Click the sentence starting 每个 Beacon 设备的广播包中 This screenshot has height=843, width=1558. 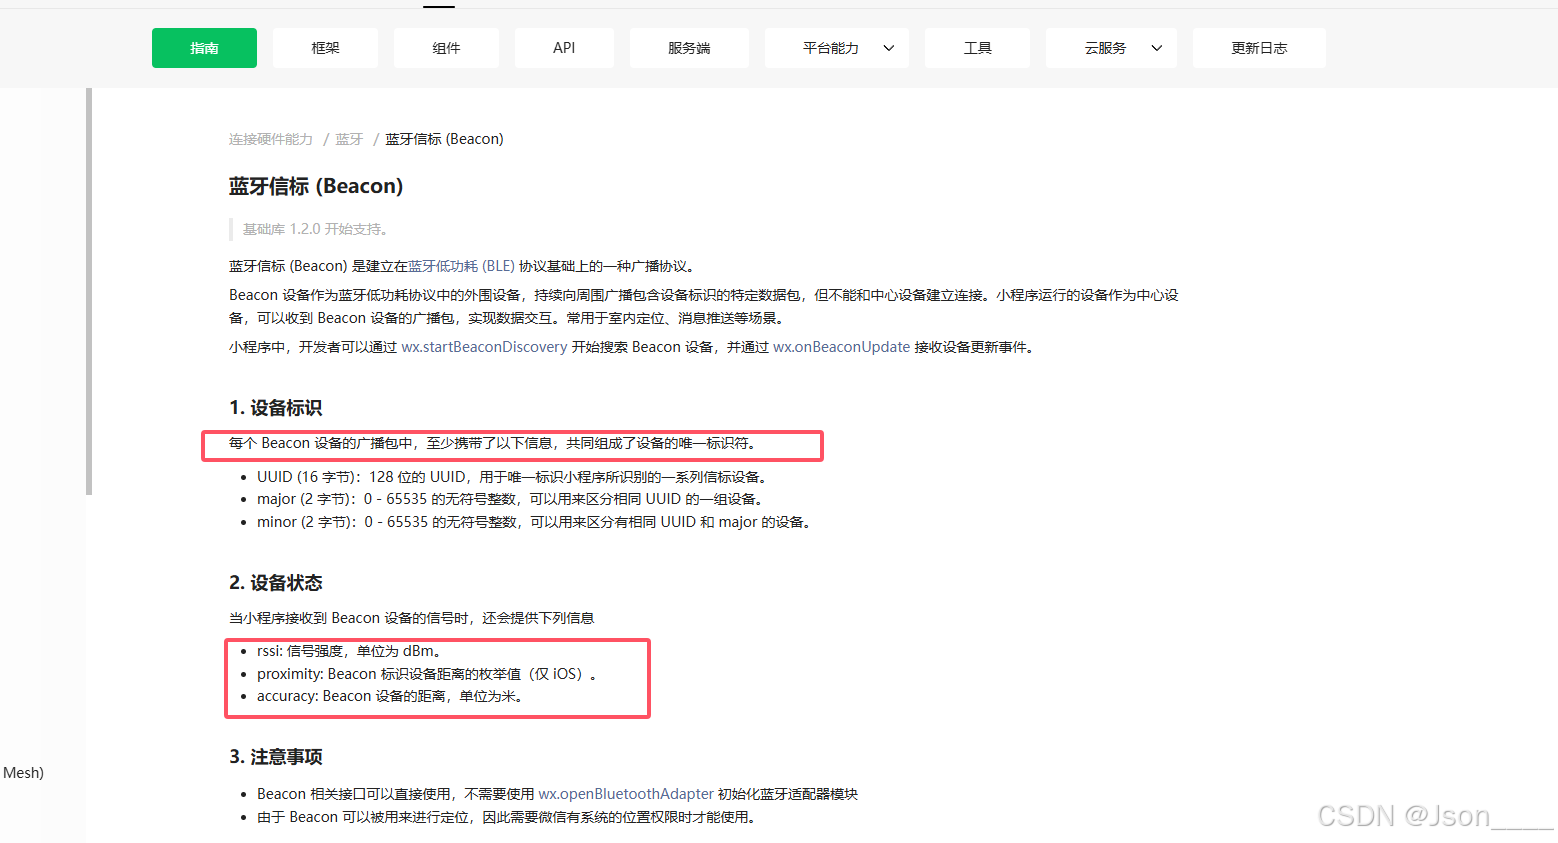pos(492,443)
